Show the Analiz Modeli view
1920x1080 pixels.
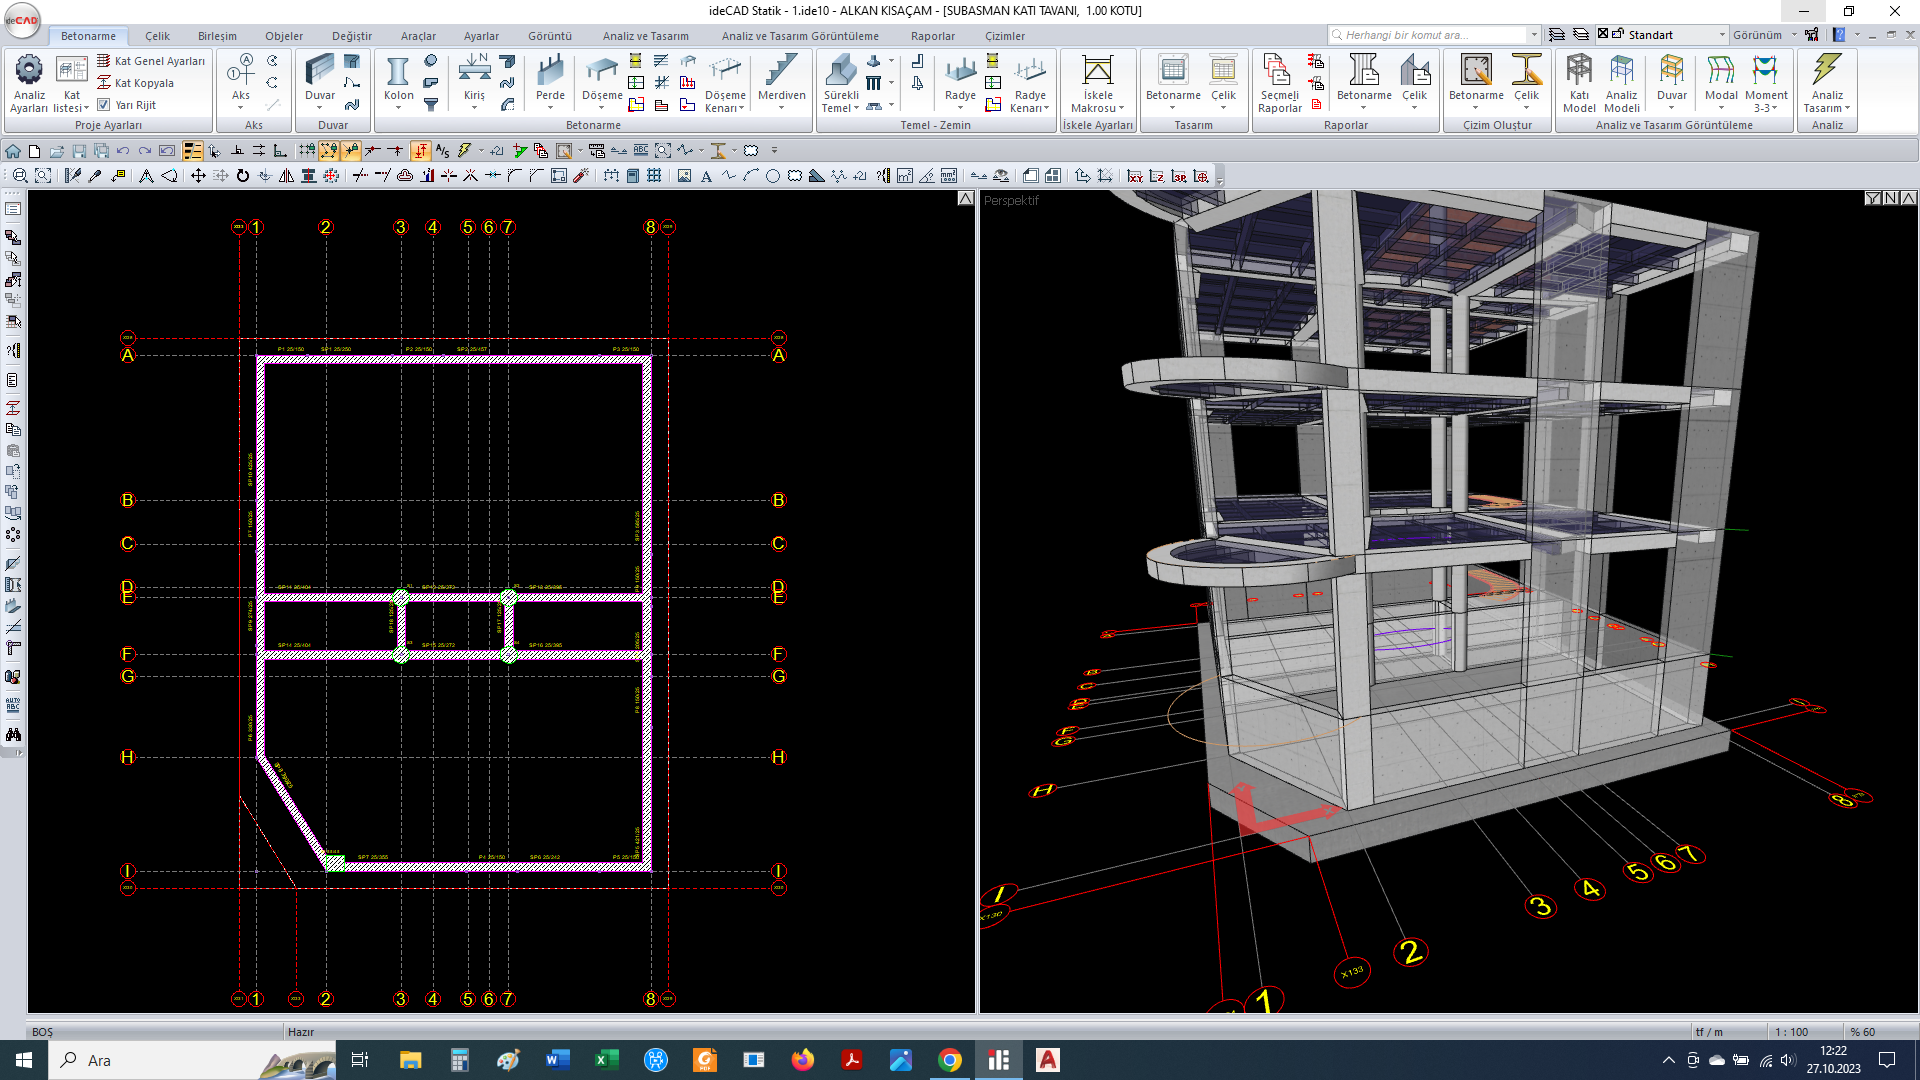[1621, 84]
